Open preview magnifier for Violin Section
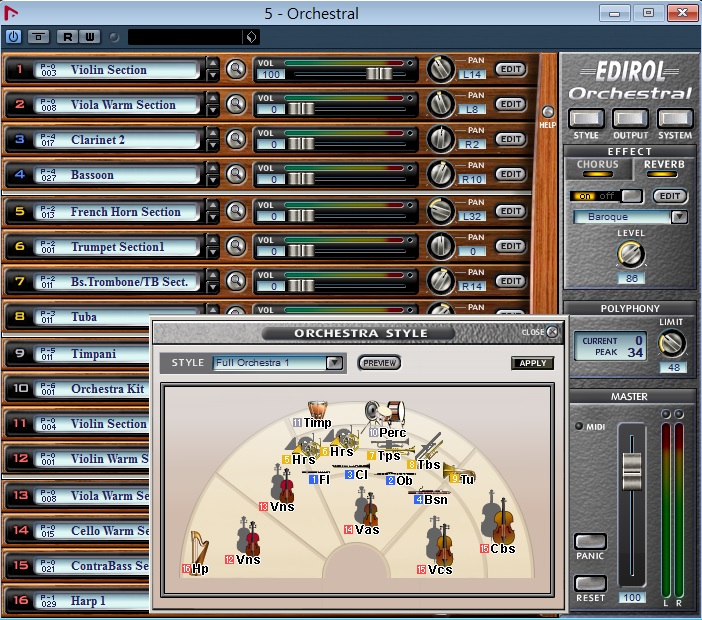This screenshot has height=620, width=702. 235,69
